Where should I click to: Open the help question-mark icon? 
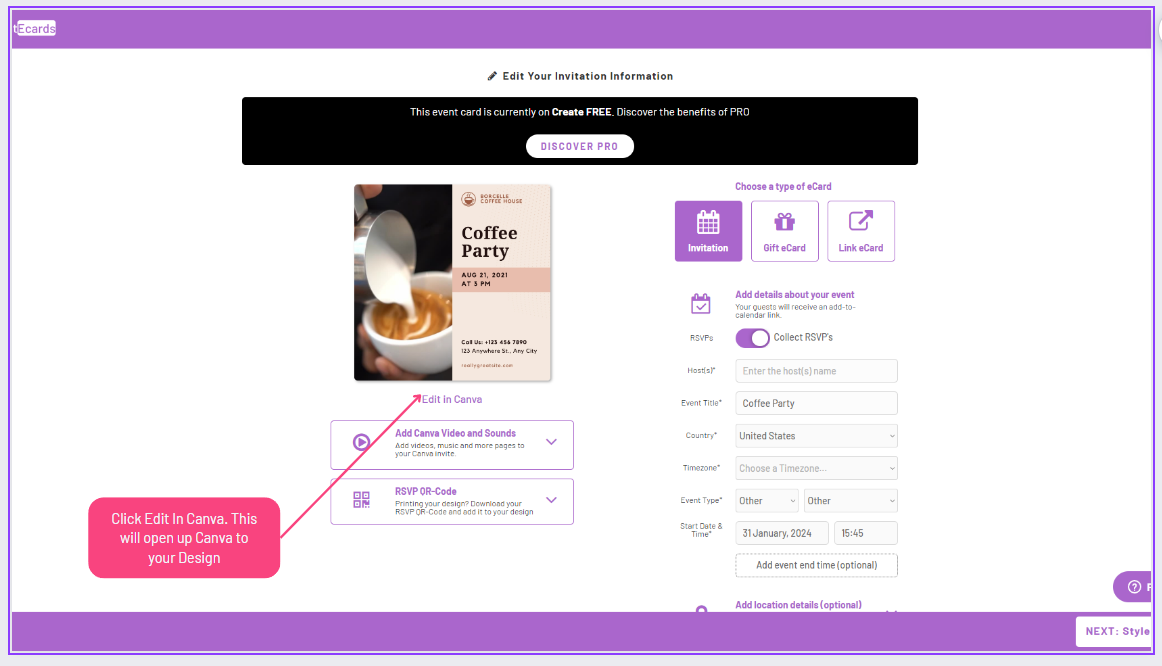[x=1132, y=587]
